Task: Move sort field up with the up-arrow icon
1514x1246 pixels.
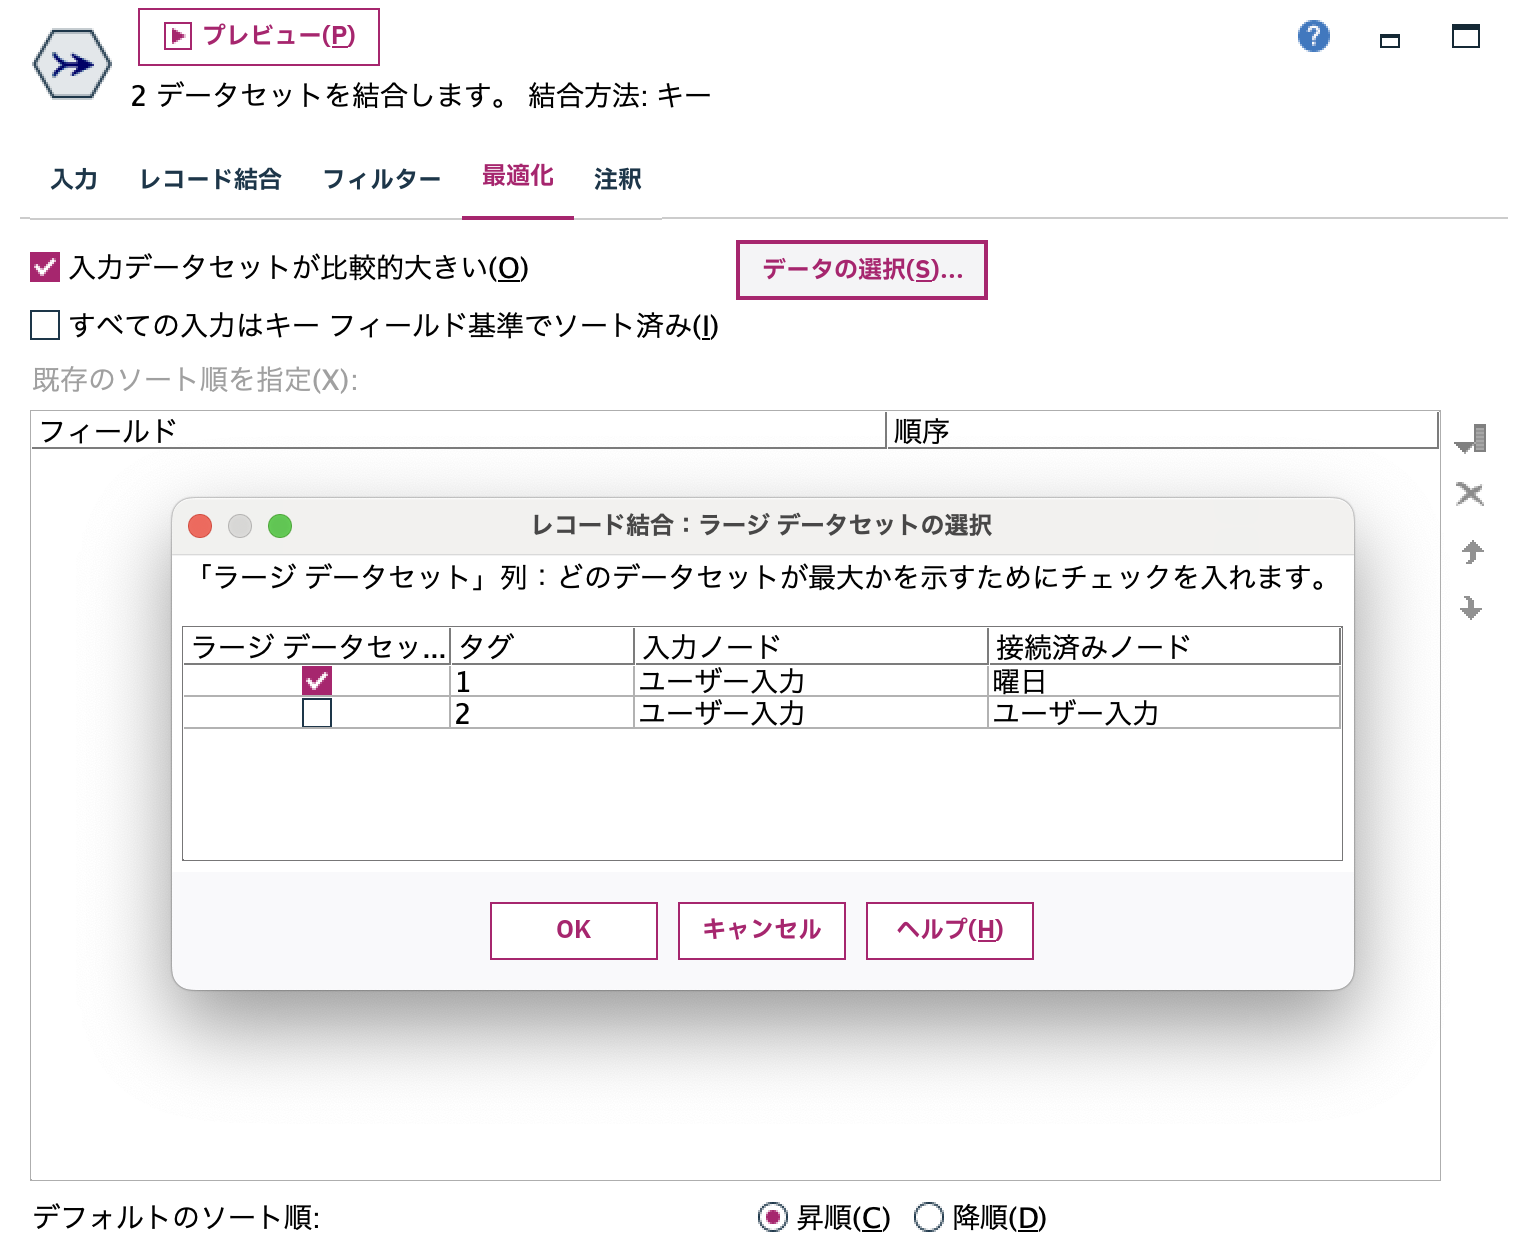Action: tap(1470, 552)
